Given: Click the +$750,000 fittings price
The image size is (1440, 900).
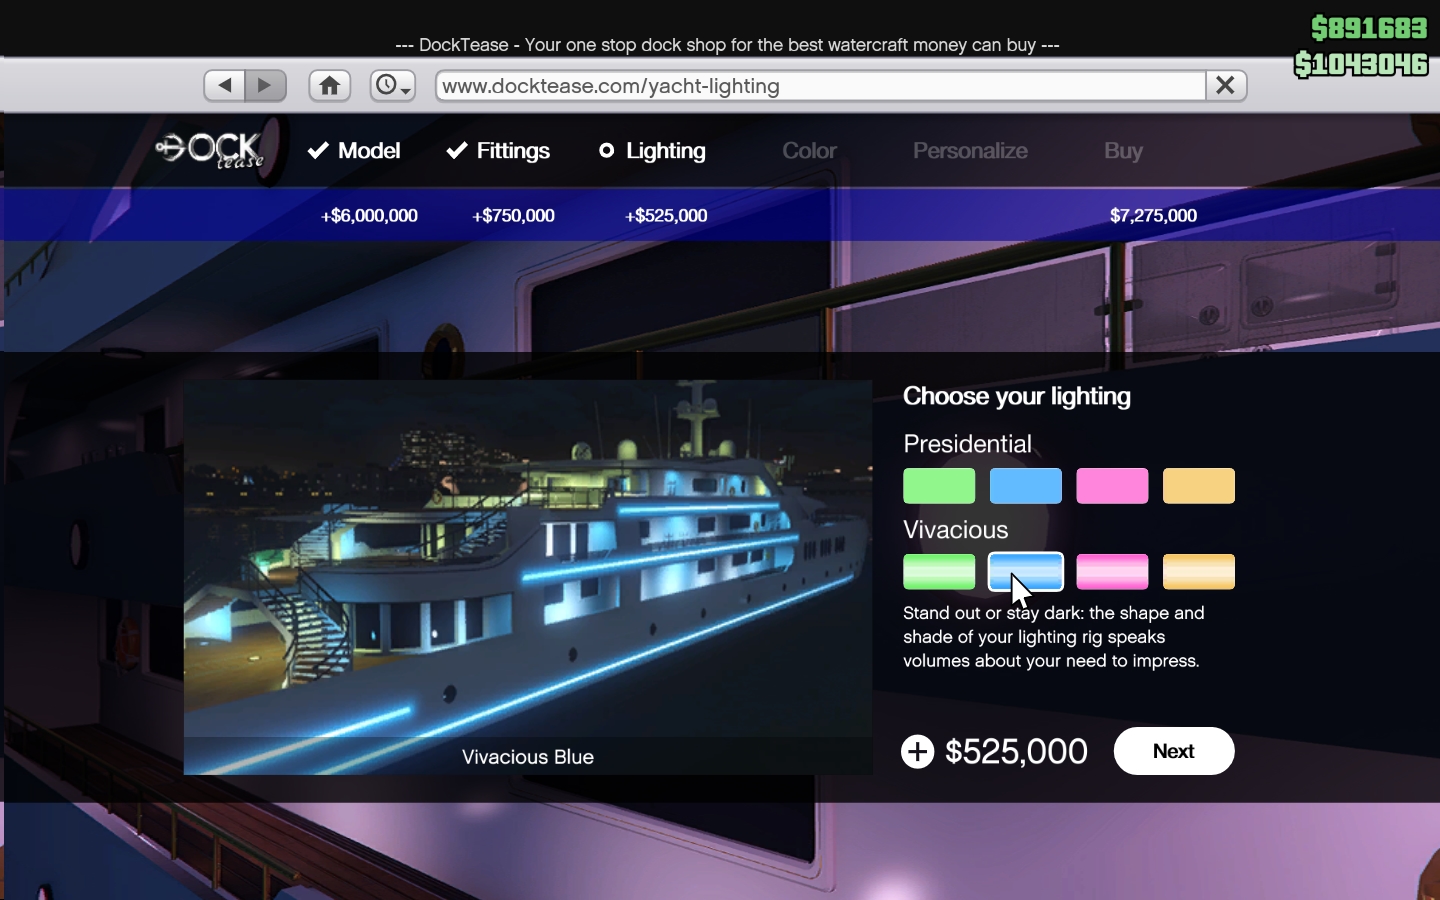Looking at the screenshot, I should coord(513,216).
